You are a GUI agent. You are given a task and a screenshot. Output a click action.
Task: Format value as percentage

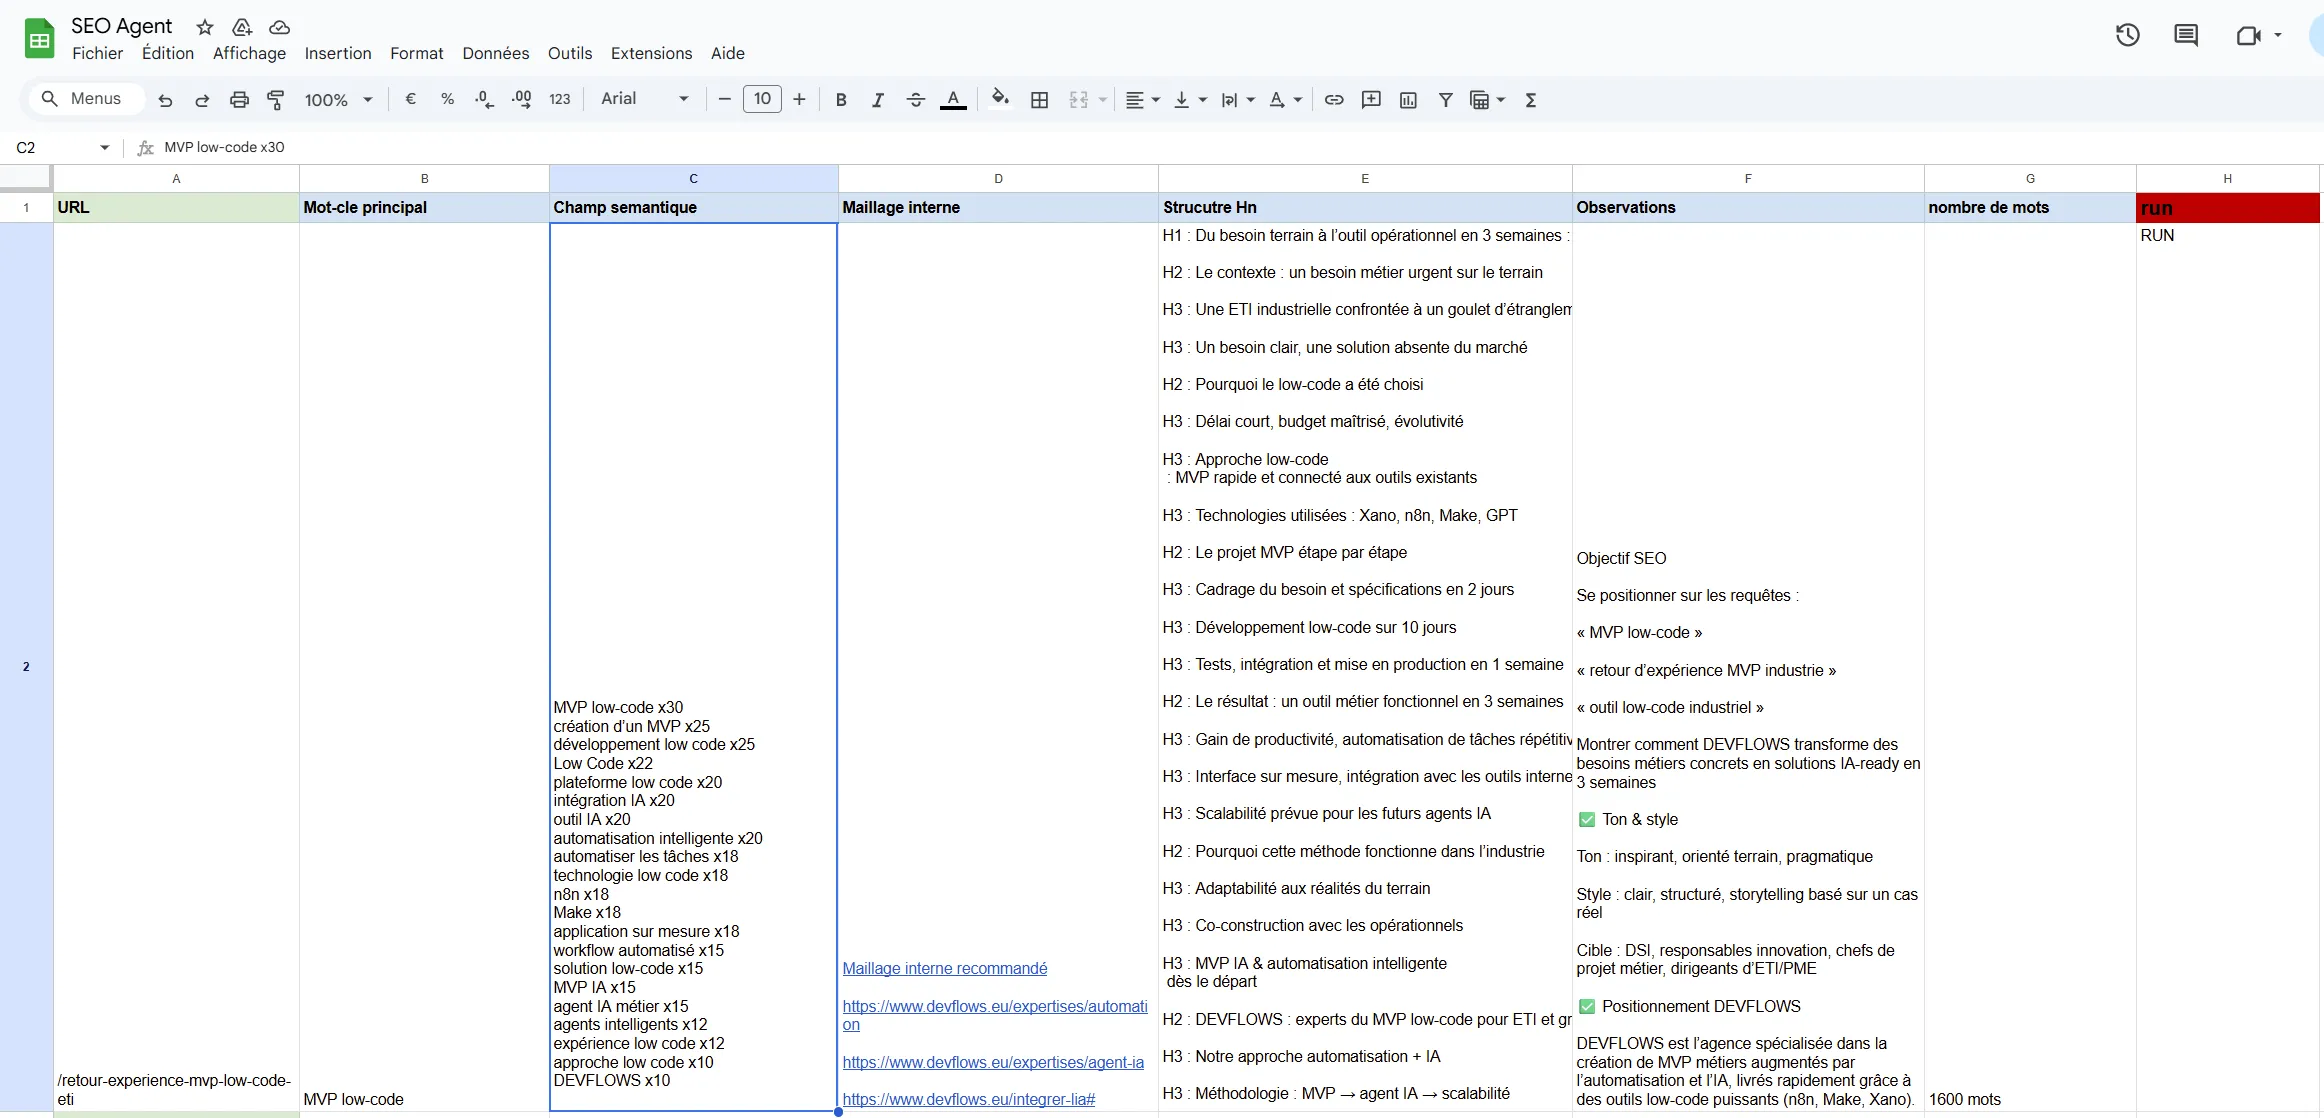click(447, 99)
